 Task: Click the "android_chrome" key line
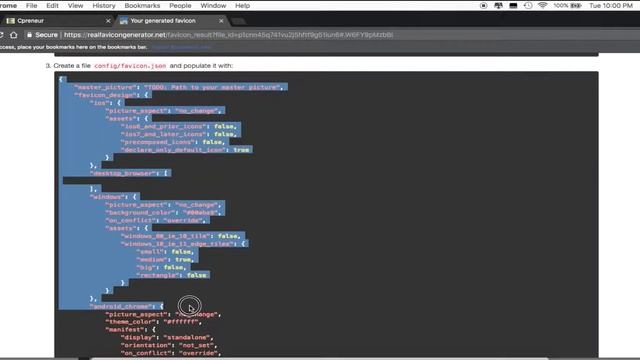(x=126, y=307)
